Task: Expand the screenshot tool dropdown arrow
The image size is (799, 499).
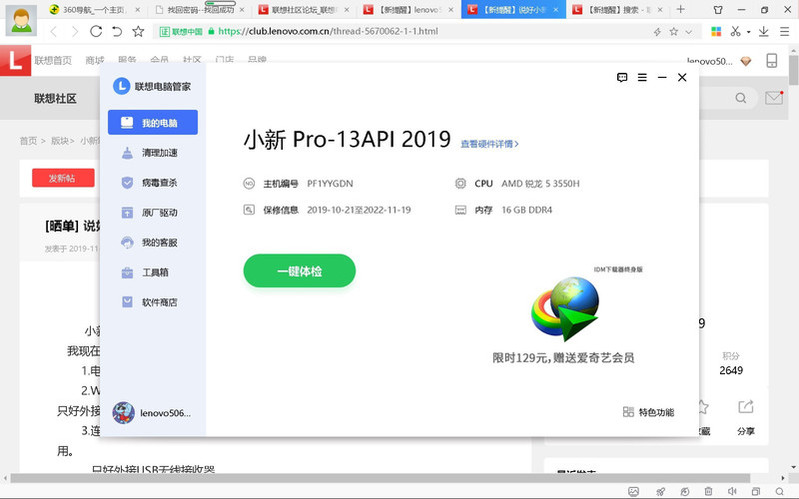Action: [749, 32]
